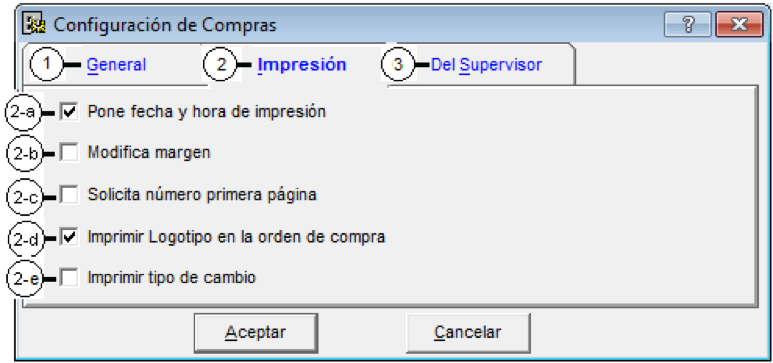Disable Imprimir Logotipo en la orden de compra
The width and height of the screenshot is (773, 363).
point(69,238)
